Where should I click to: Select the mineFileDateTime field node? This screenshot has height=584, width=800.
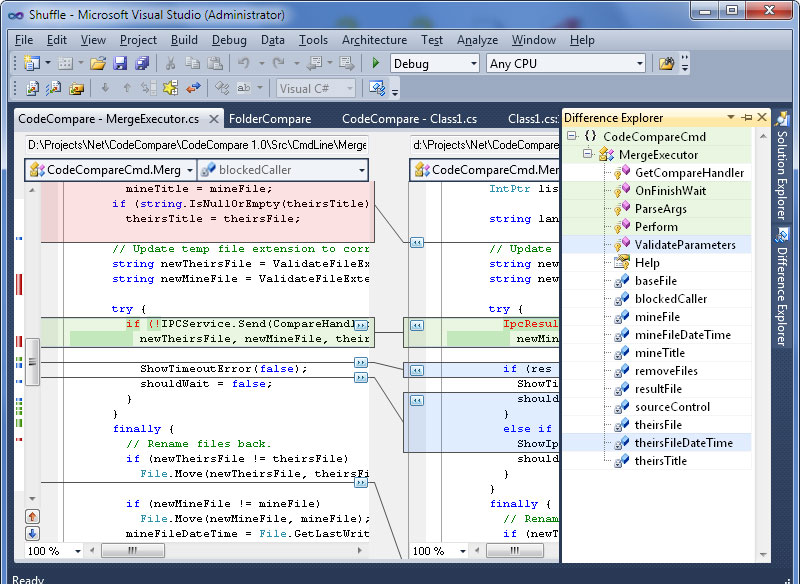tap(683, 335)
